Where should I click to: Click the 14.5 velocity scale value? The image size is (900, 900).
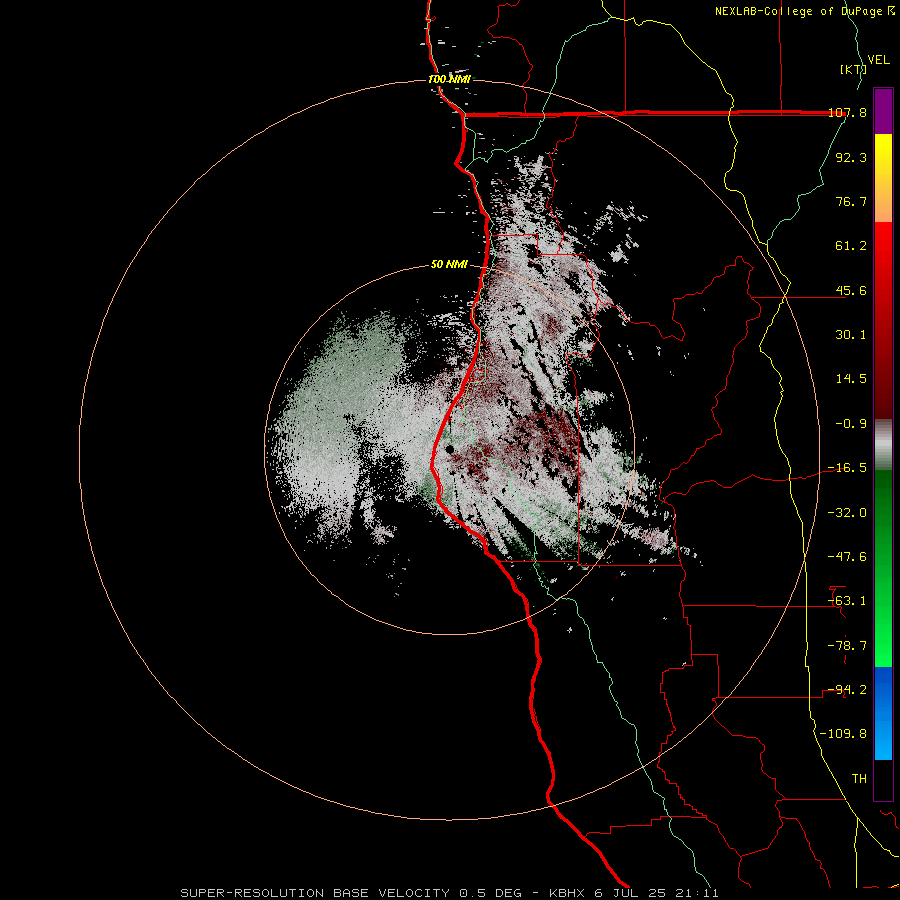click(x=851, y=379)
